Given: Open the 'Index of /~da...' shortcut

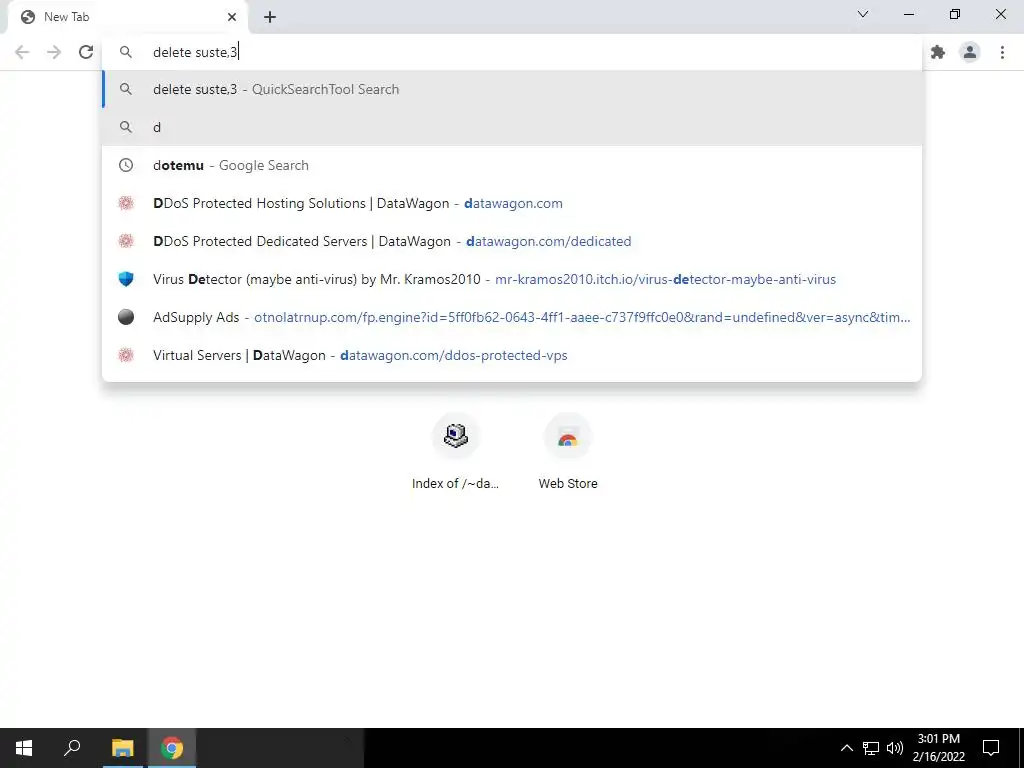Looking at the screenshot, I should tap(455, 451).
